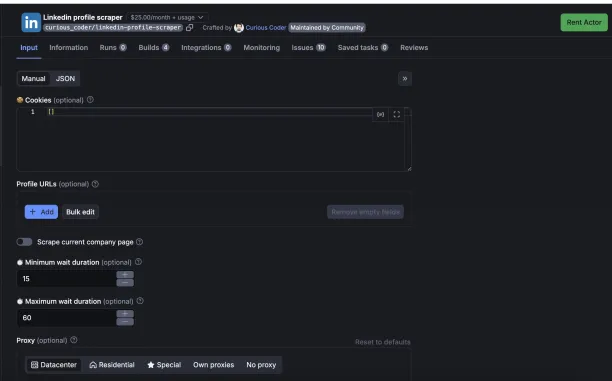Collapse the side panel with double-chevron button

point(405,78)
